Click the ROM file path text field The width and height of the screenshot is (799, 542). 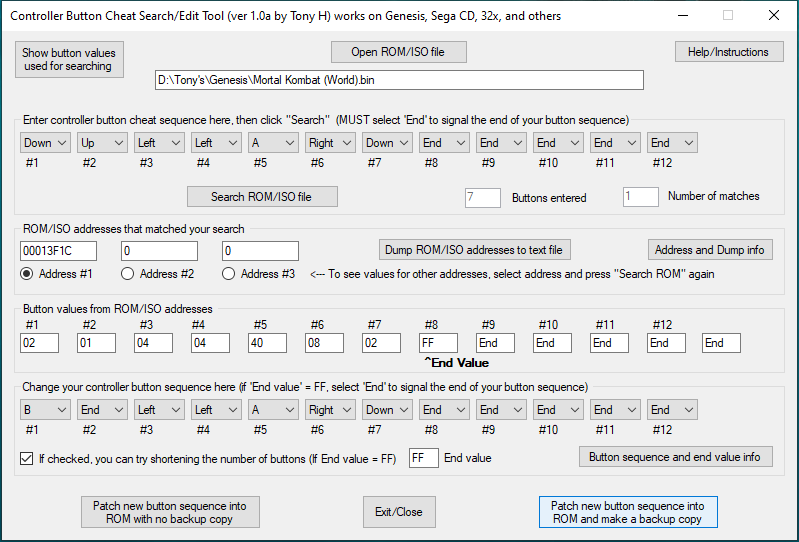pos(399,80)
